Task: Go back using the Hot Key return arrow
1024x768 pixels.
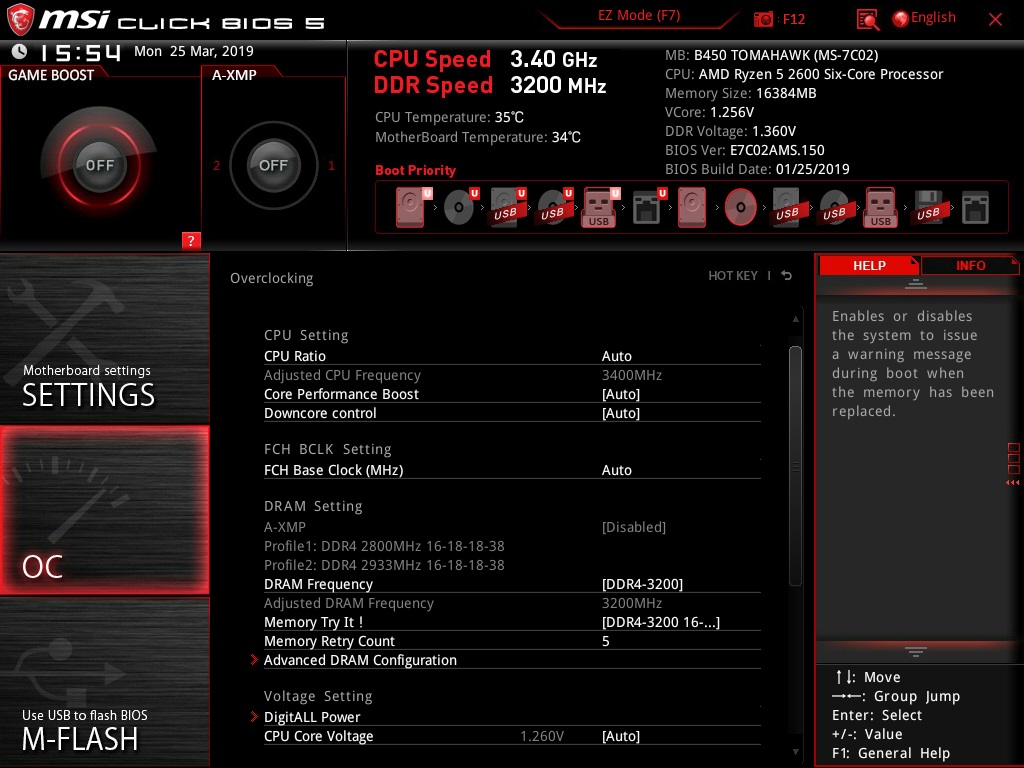Action: point(787,276)
